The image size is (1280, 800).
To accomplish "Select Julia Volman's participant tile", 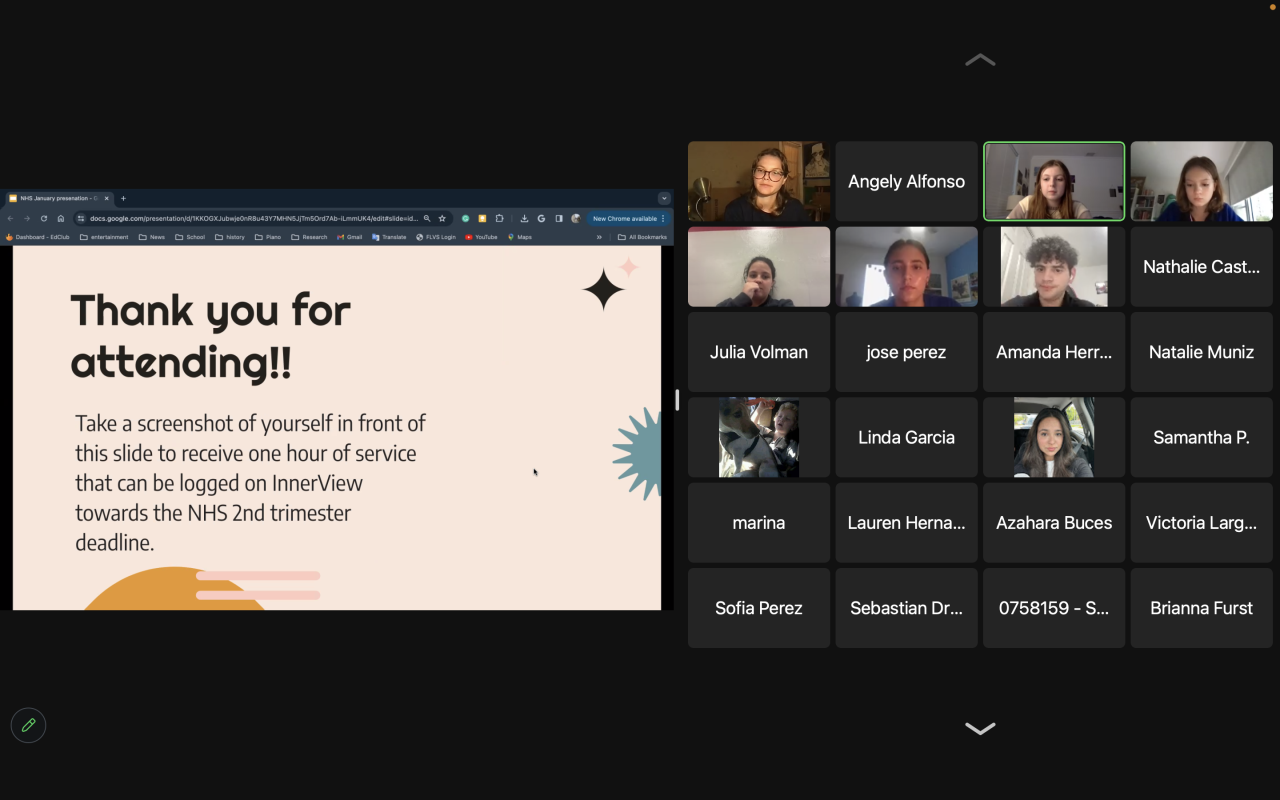I will point(759,352).
